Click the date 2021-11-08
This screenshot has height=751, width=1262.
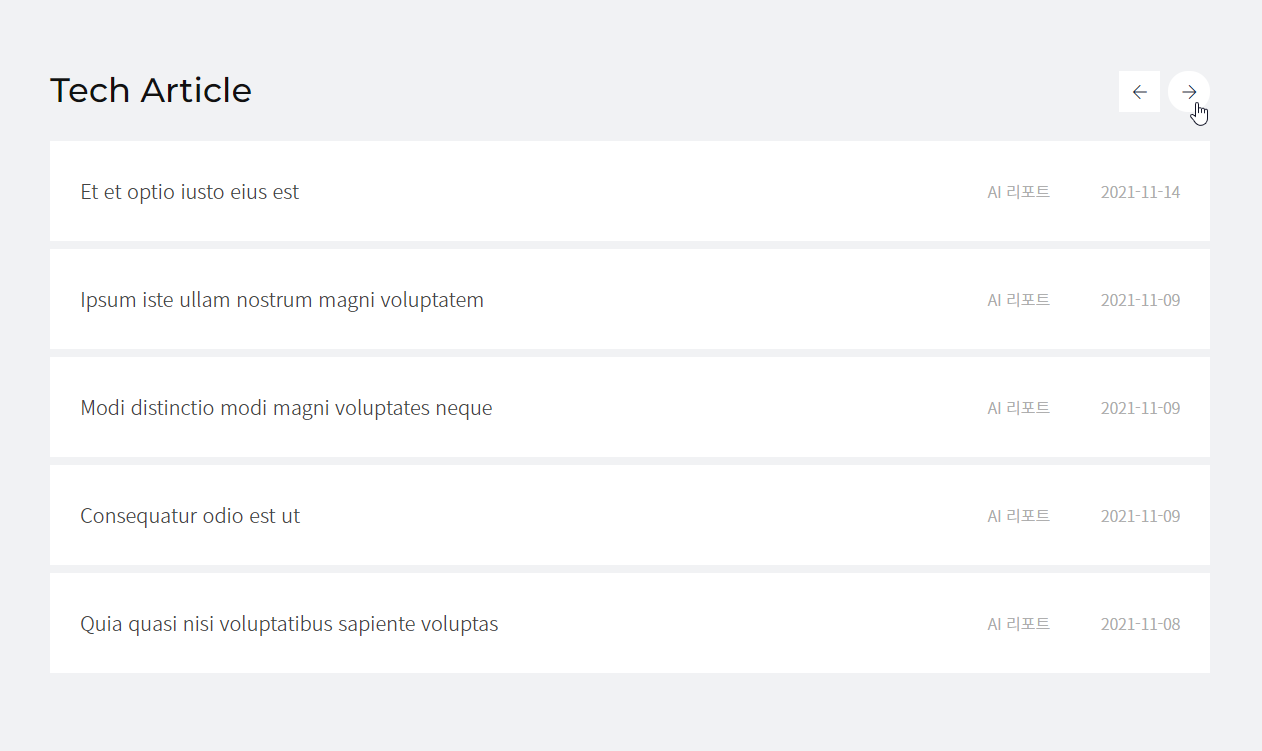click(x=1140, y=624)
